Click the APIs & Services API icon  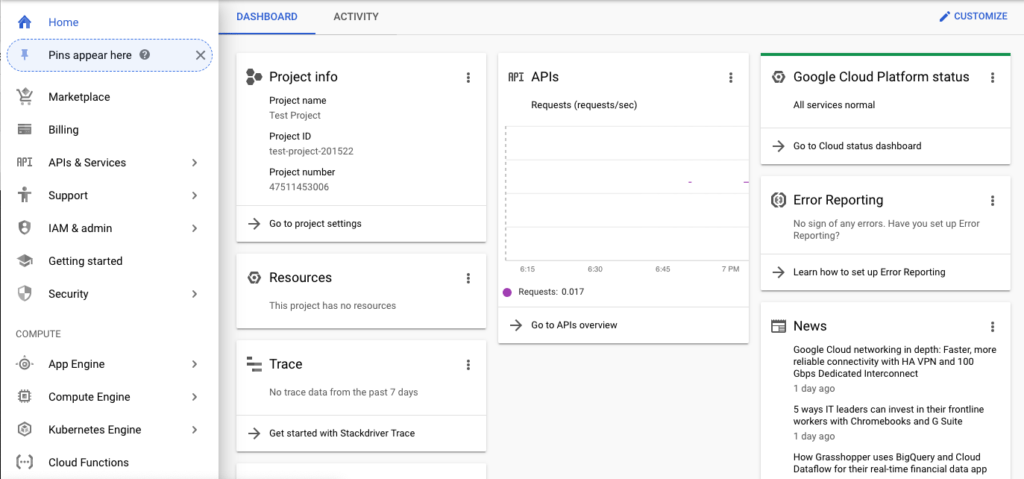point(24,162)
